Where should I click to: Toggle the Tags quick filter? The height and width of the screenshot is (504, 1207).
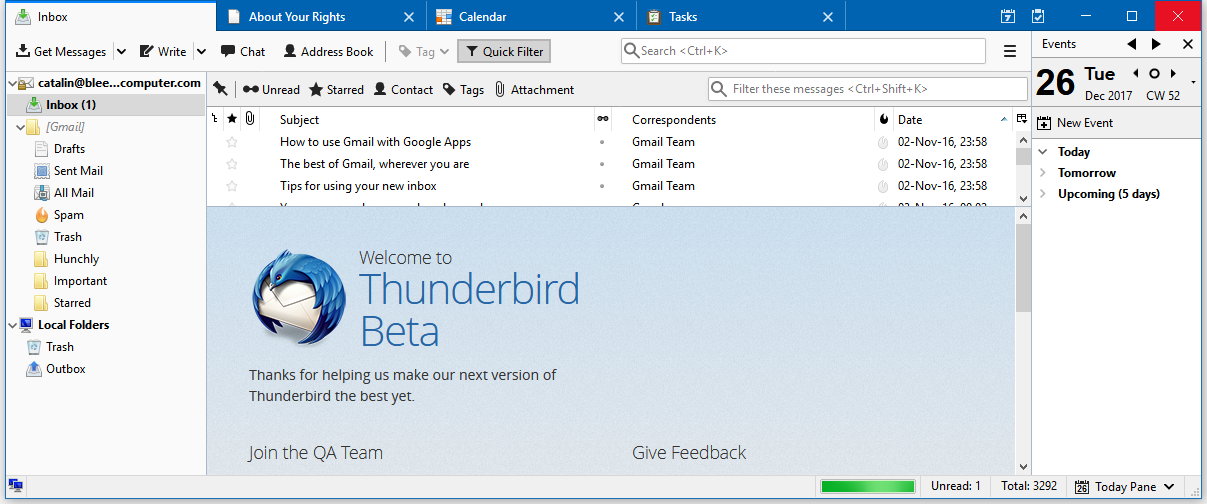[463, 89]
